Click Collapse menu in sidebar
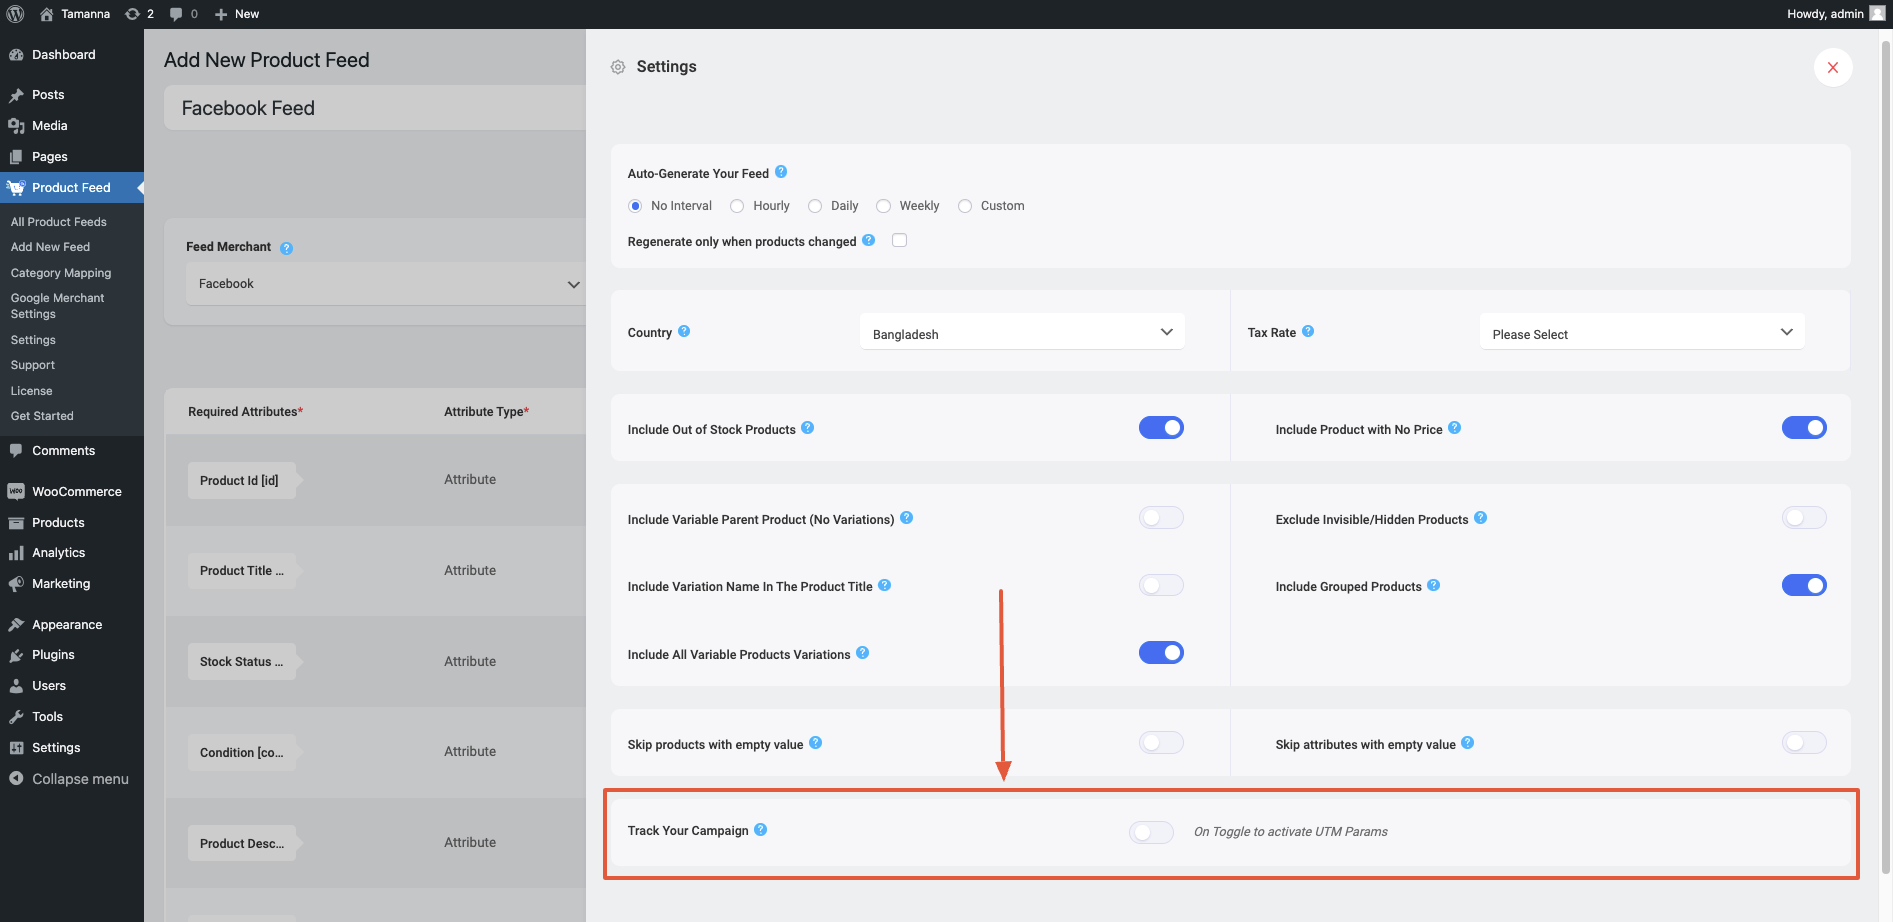This screenshot has height=922, width=1893. (x=68, y=779)
